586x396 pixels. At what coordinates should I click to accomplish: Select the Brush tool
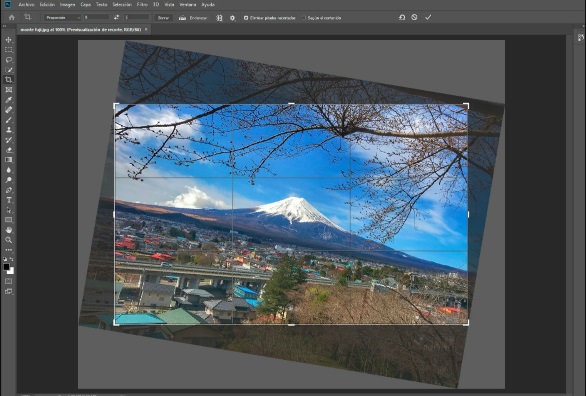9,120
